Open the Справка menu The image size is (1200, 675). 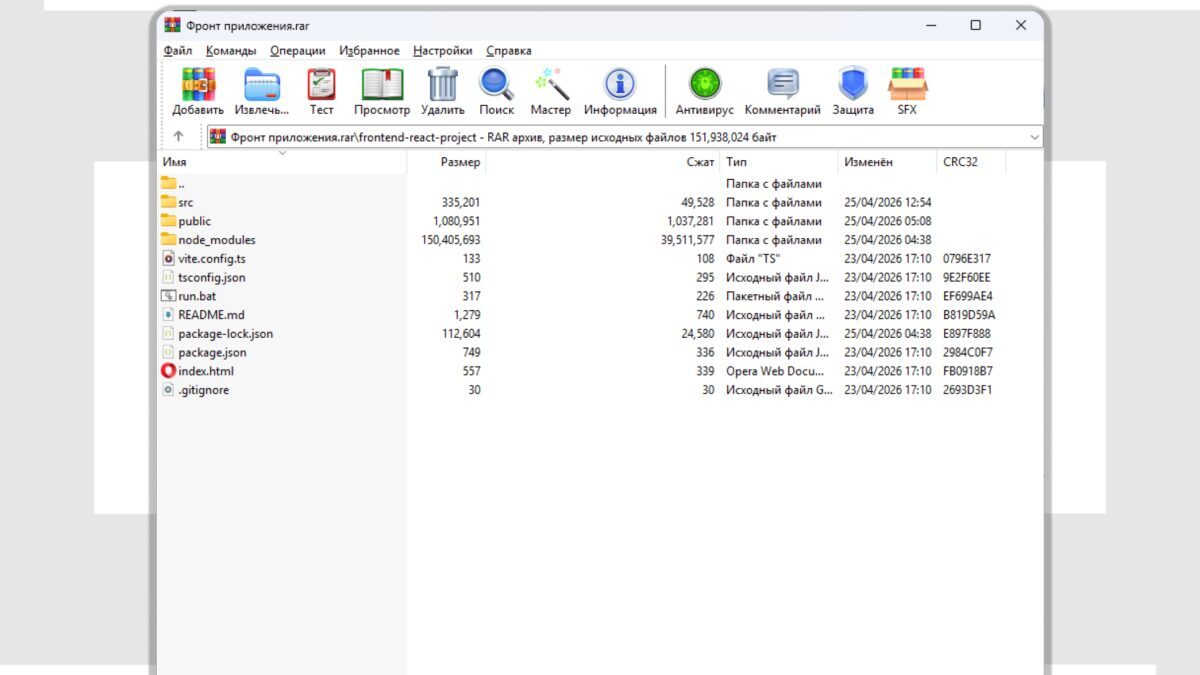coord(509,51)
